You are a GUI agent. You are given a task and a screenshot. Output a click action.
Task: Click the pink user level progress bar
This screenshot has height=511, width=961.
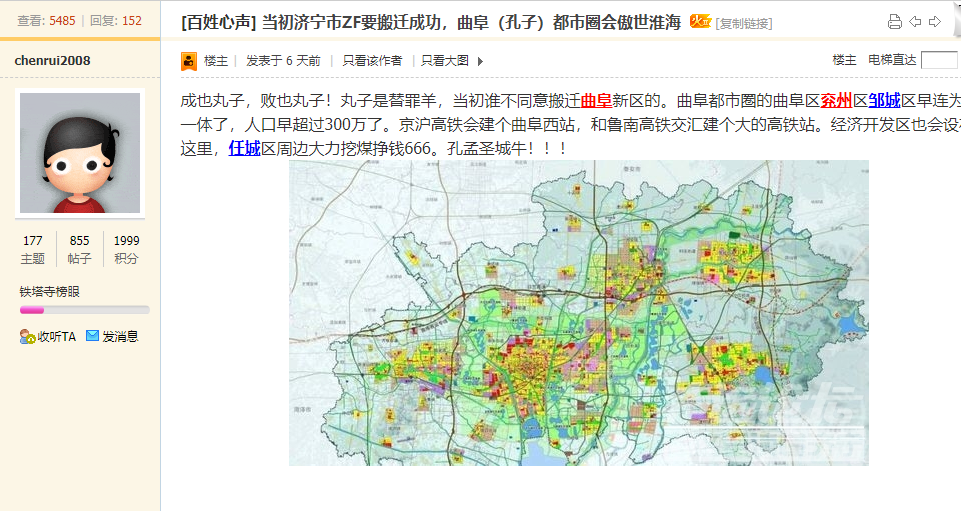[85, 310]
